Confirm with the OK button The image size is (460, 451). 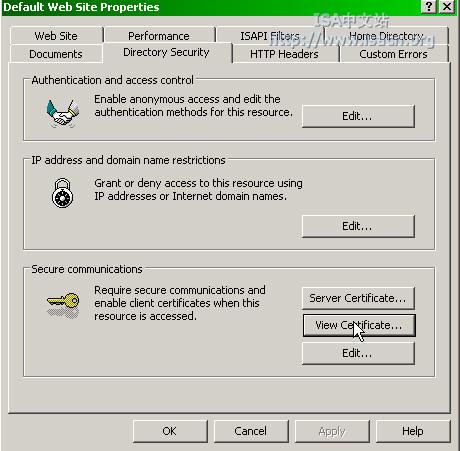coord(170,431)
